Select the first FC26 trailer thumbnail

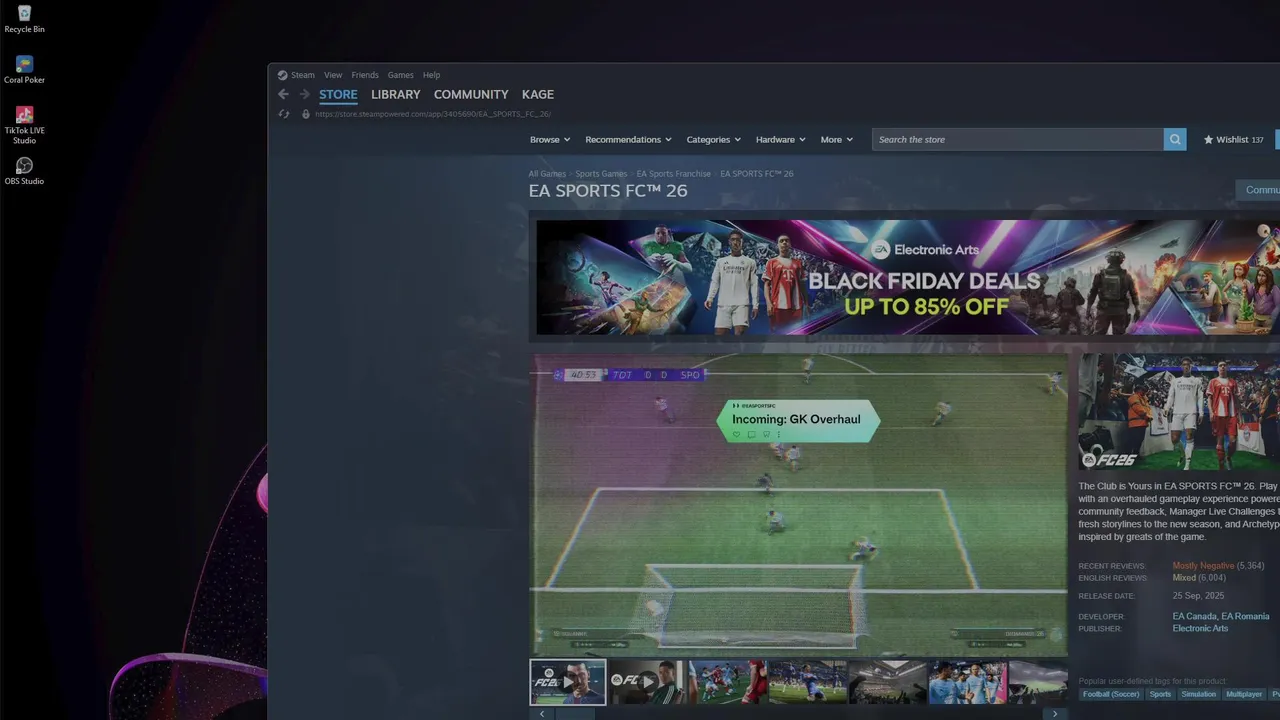[567, 682]
